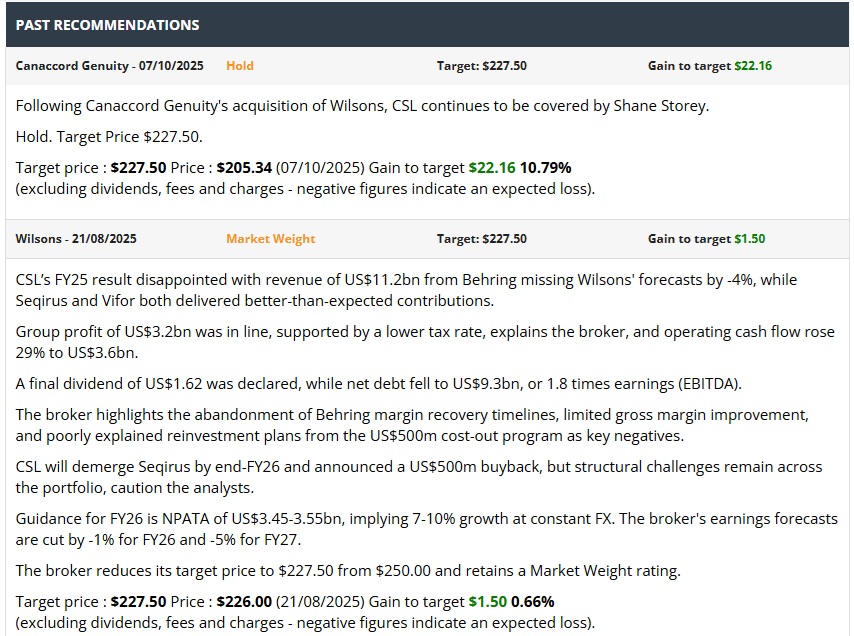Viewport: 854px width, 636px height.
Task: Click the orange Market Weight rating label
Action: [x=270, y=239]
